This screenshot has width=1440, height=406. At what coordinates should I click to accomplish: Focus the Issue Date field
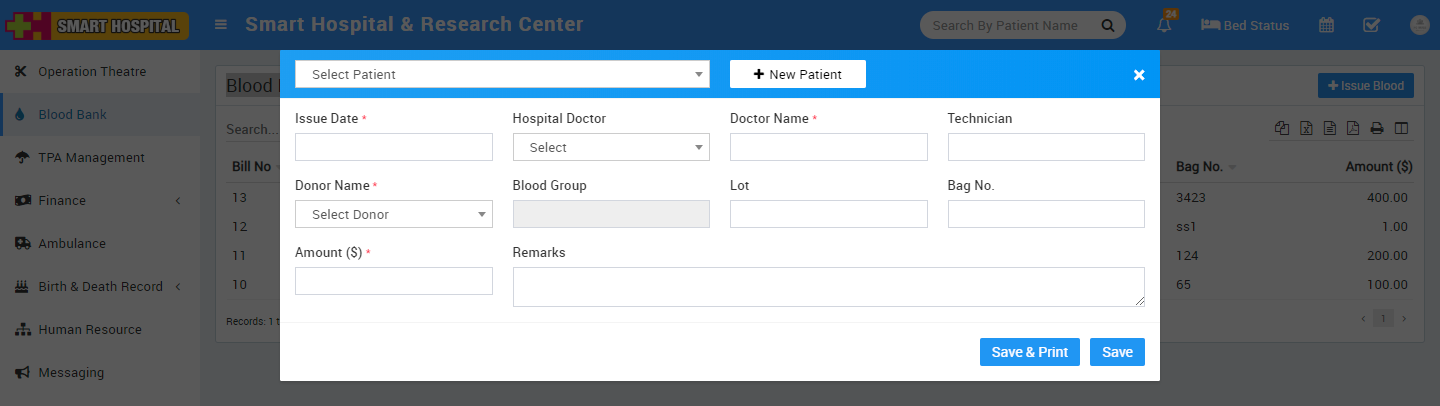pyautogui.click(x=394, y=147)
